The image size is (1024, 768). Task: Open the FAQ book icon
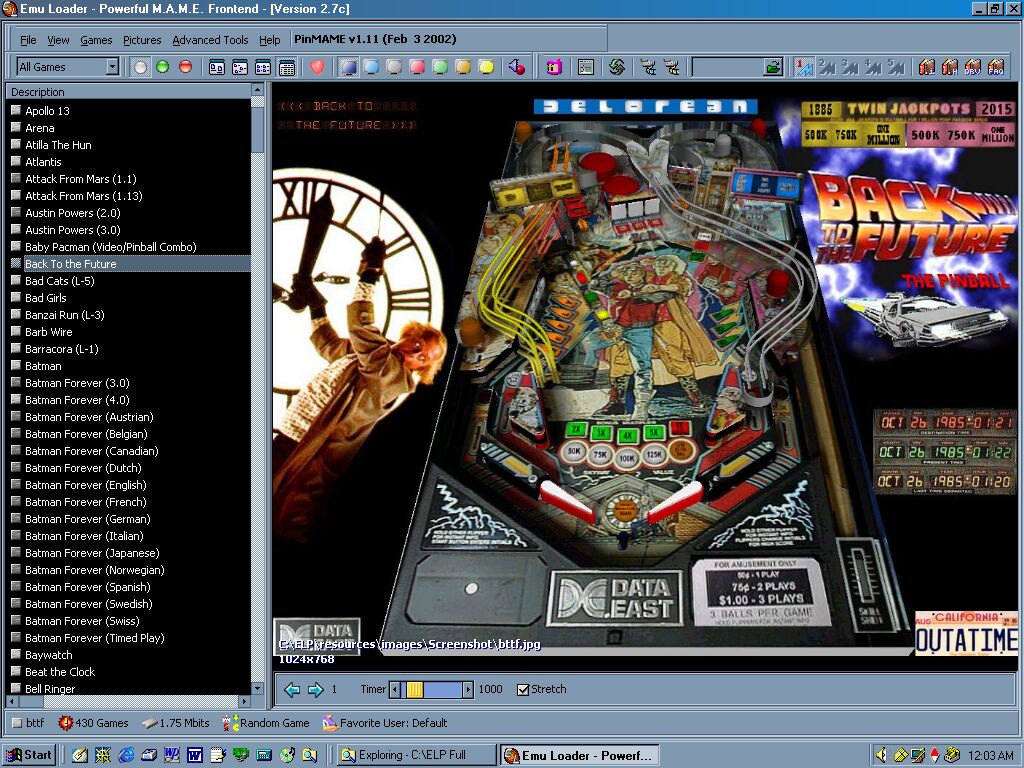(x=996, y=67)
